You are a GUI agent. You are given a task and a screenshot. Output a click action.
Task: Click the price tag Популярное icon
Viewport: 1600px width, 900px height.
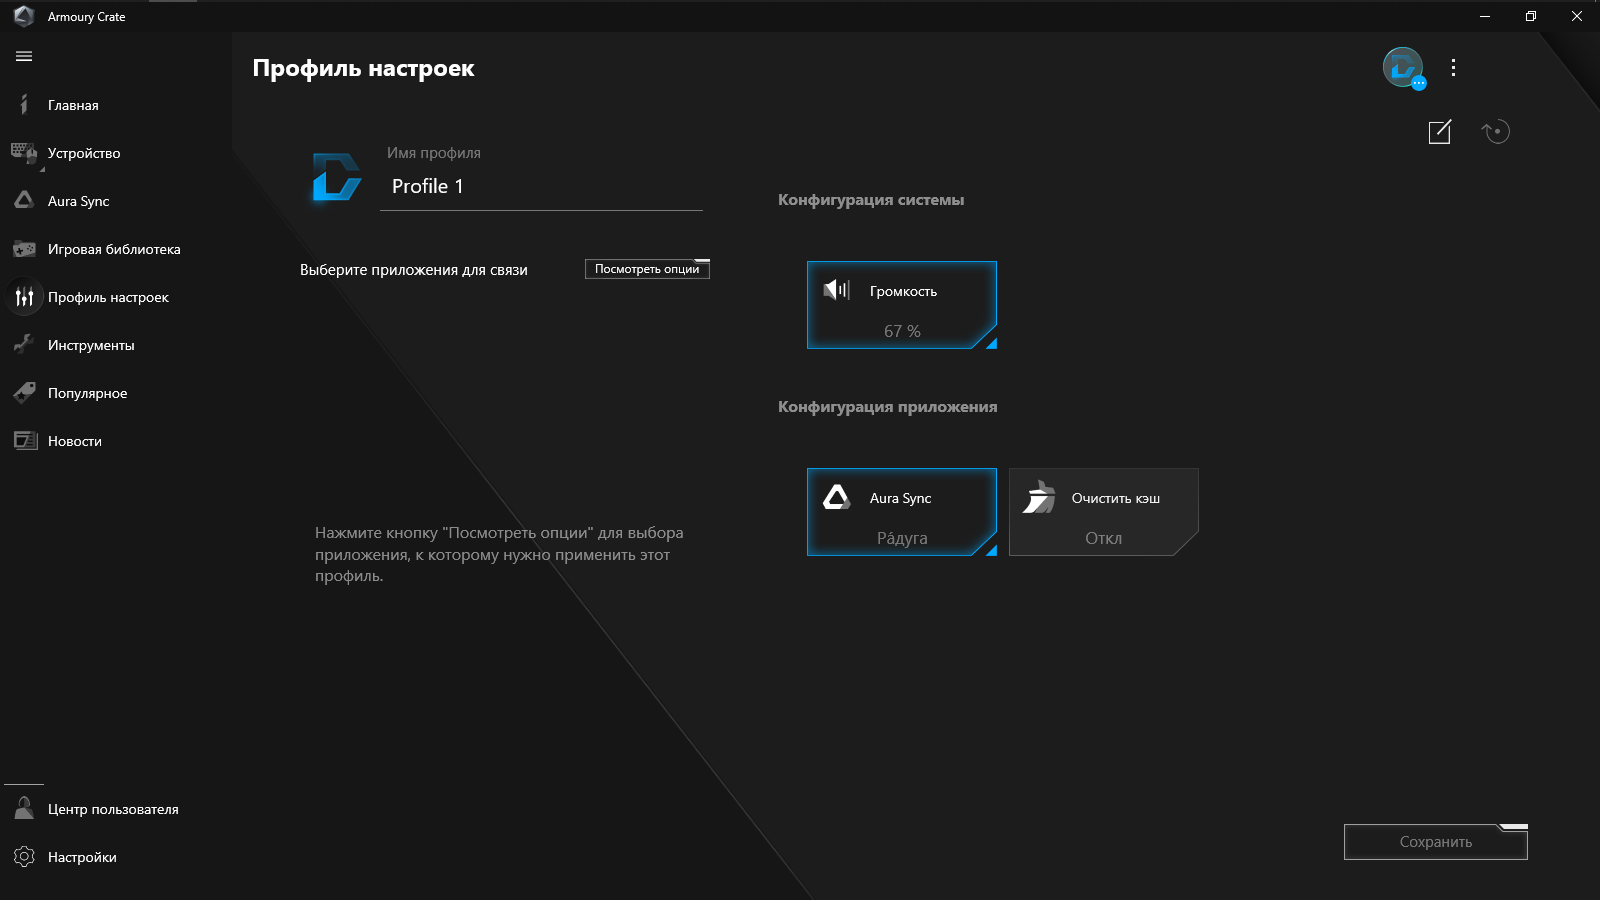24,393
